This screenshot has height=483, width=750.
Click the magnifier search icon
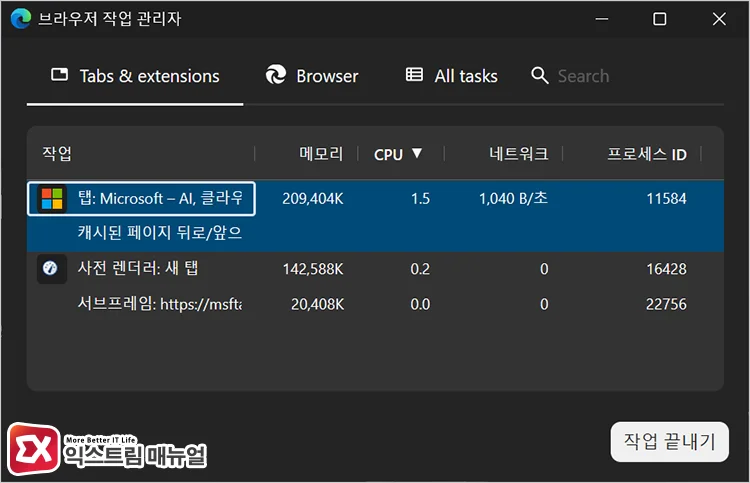(x=540, y=76)
